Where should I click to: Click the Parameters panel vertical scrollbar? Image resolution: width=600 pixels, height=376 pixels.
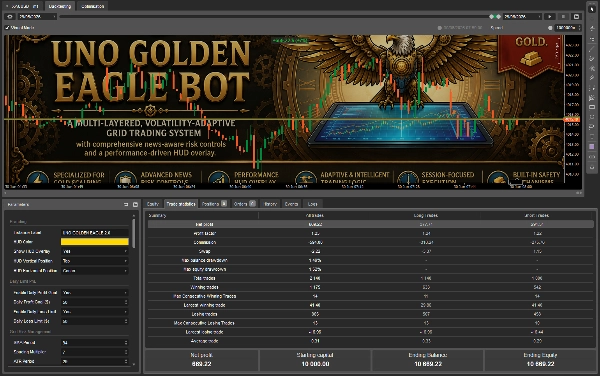[134, 233]
